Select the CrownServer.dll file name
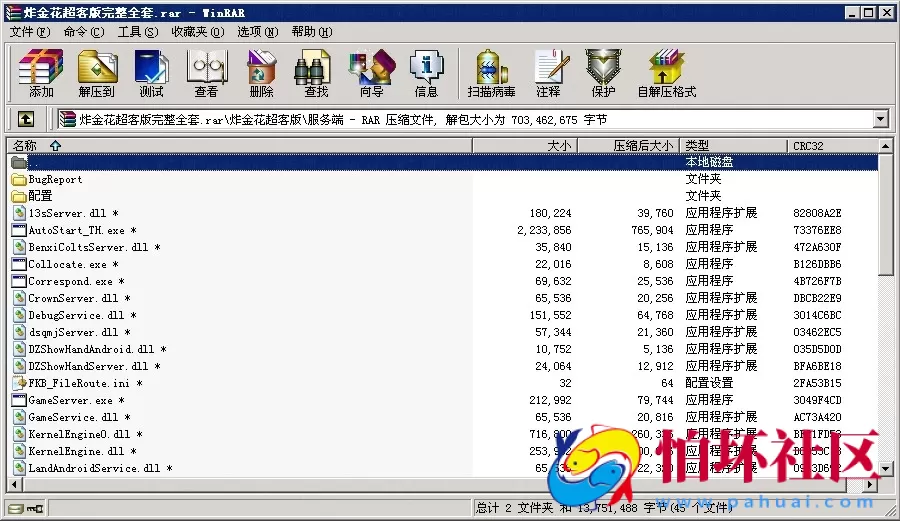The height and width of the screenshot is (521, 900). pos(73,298)
